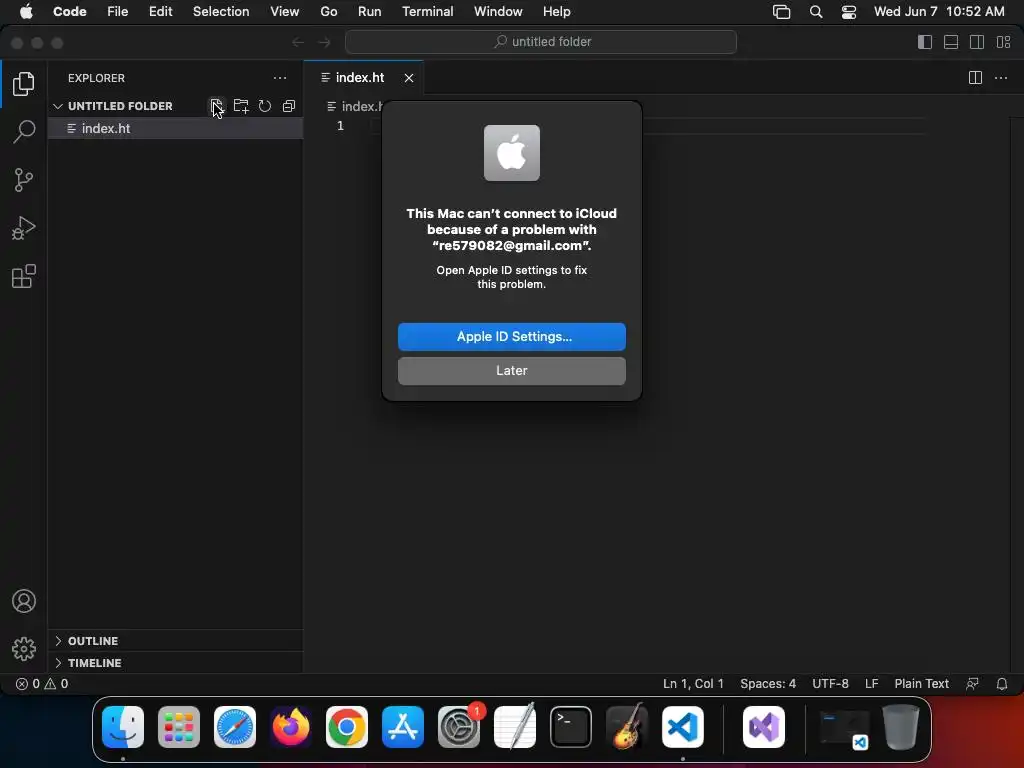Open the Run and Debug view
This screenshot has height=768, width=1024.
[24, 228]
